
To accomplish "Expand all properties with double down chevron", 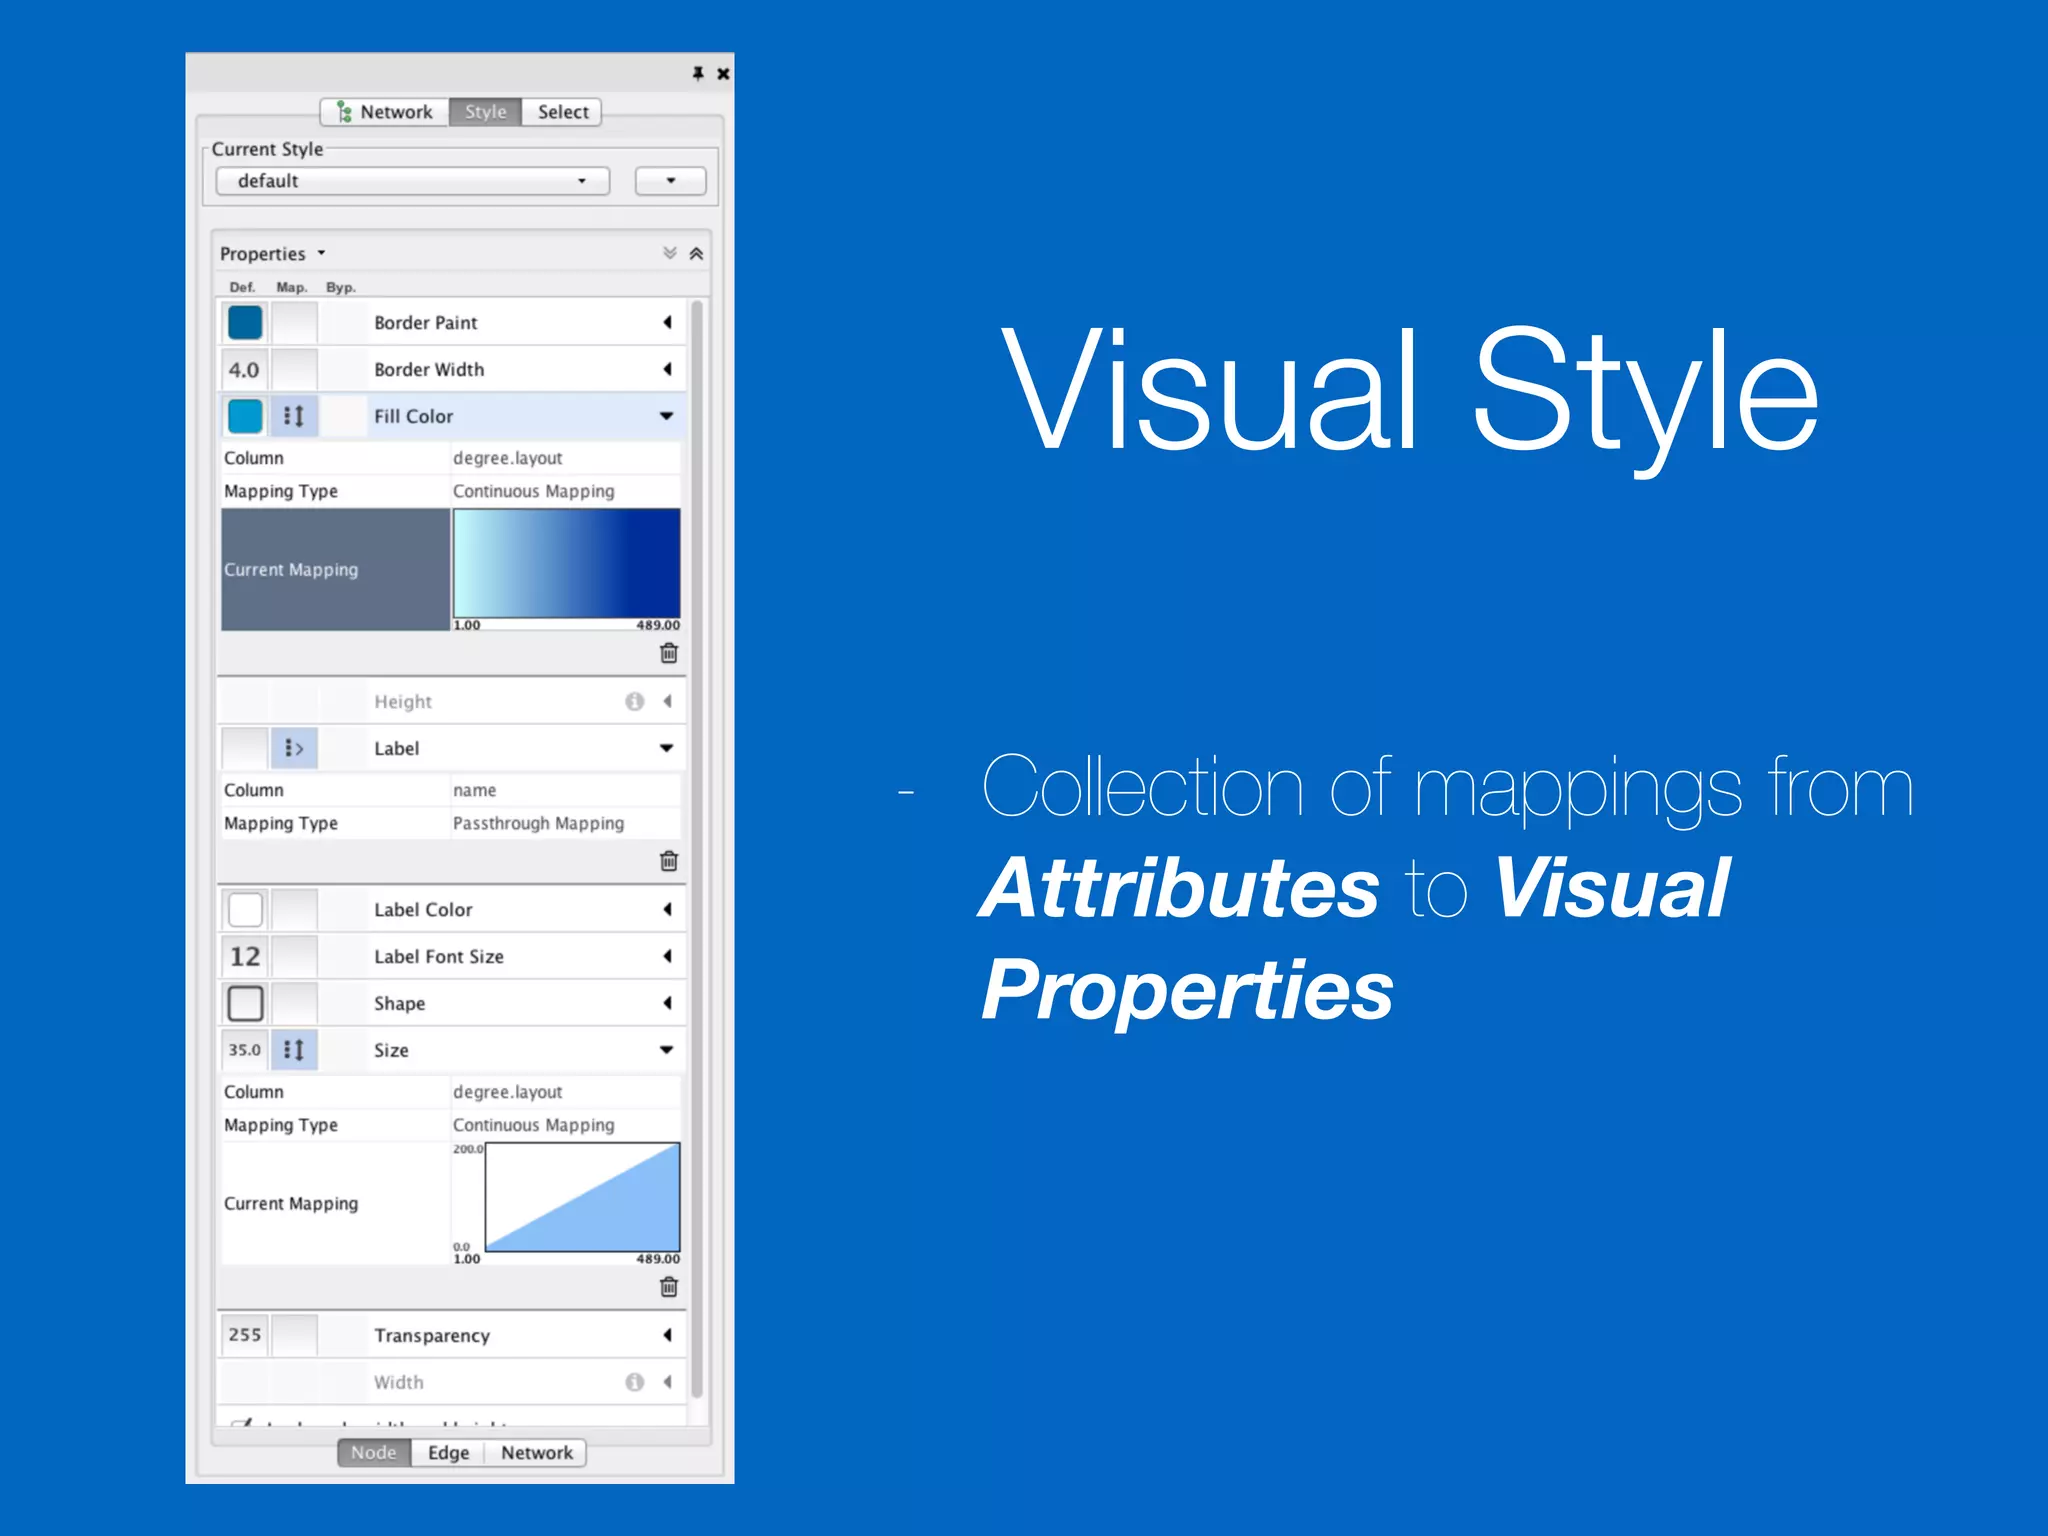I will tap(670, 253).
